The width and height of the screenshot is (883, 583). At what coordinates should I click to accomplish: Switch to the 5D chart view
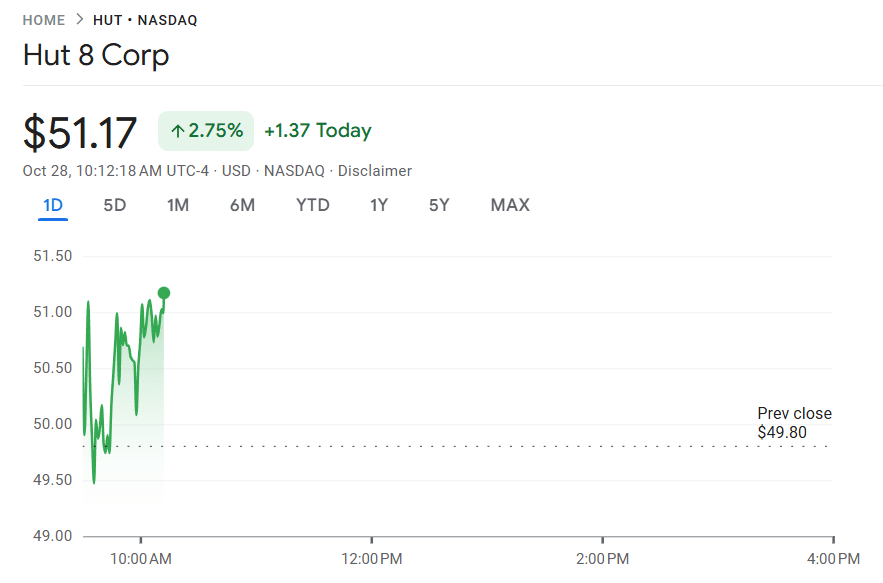[x=114, y=205]
